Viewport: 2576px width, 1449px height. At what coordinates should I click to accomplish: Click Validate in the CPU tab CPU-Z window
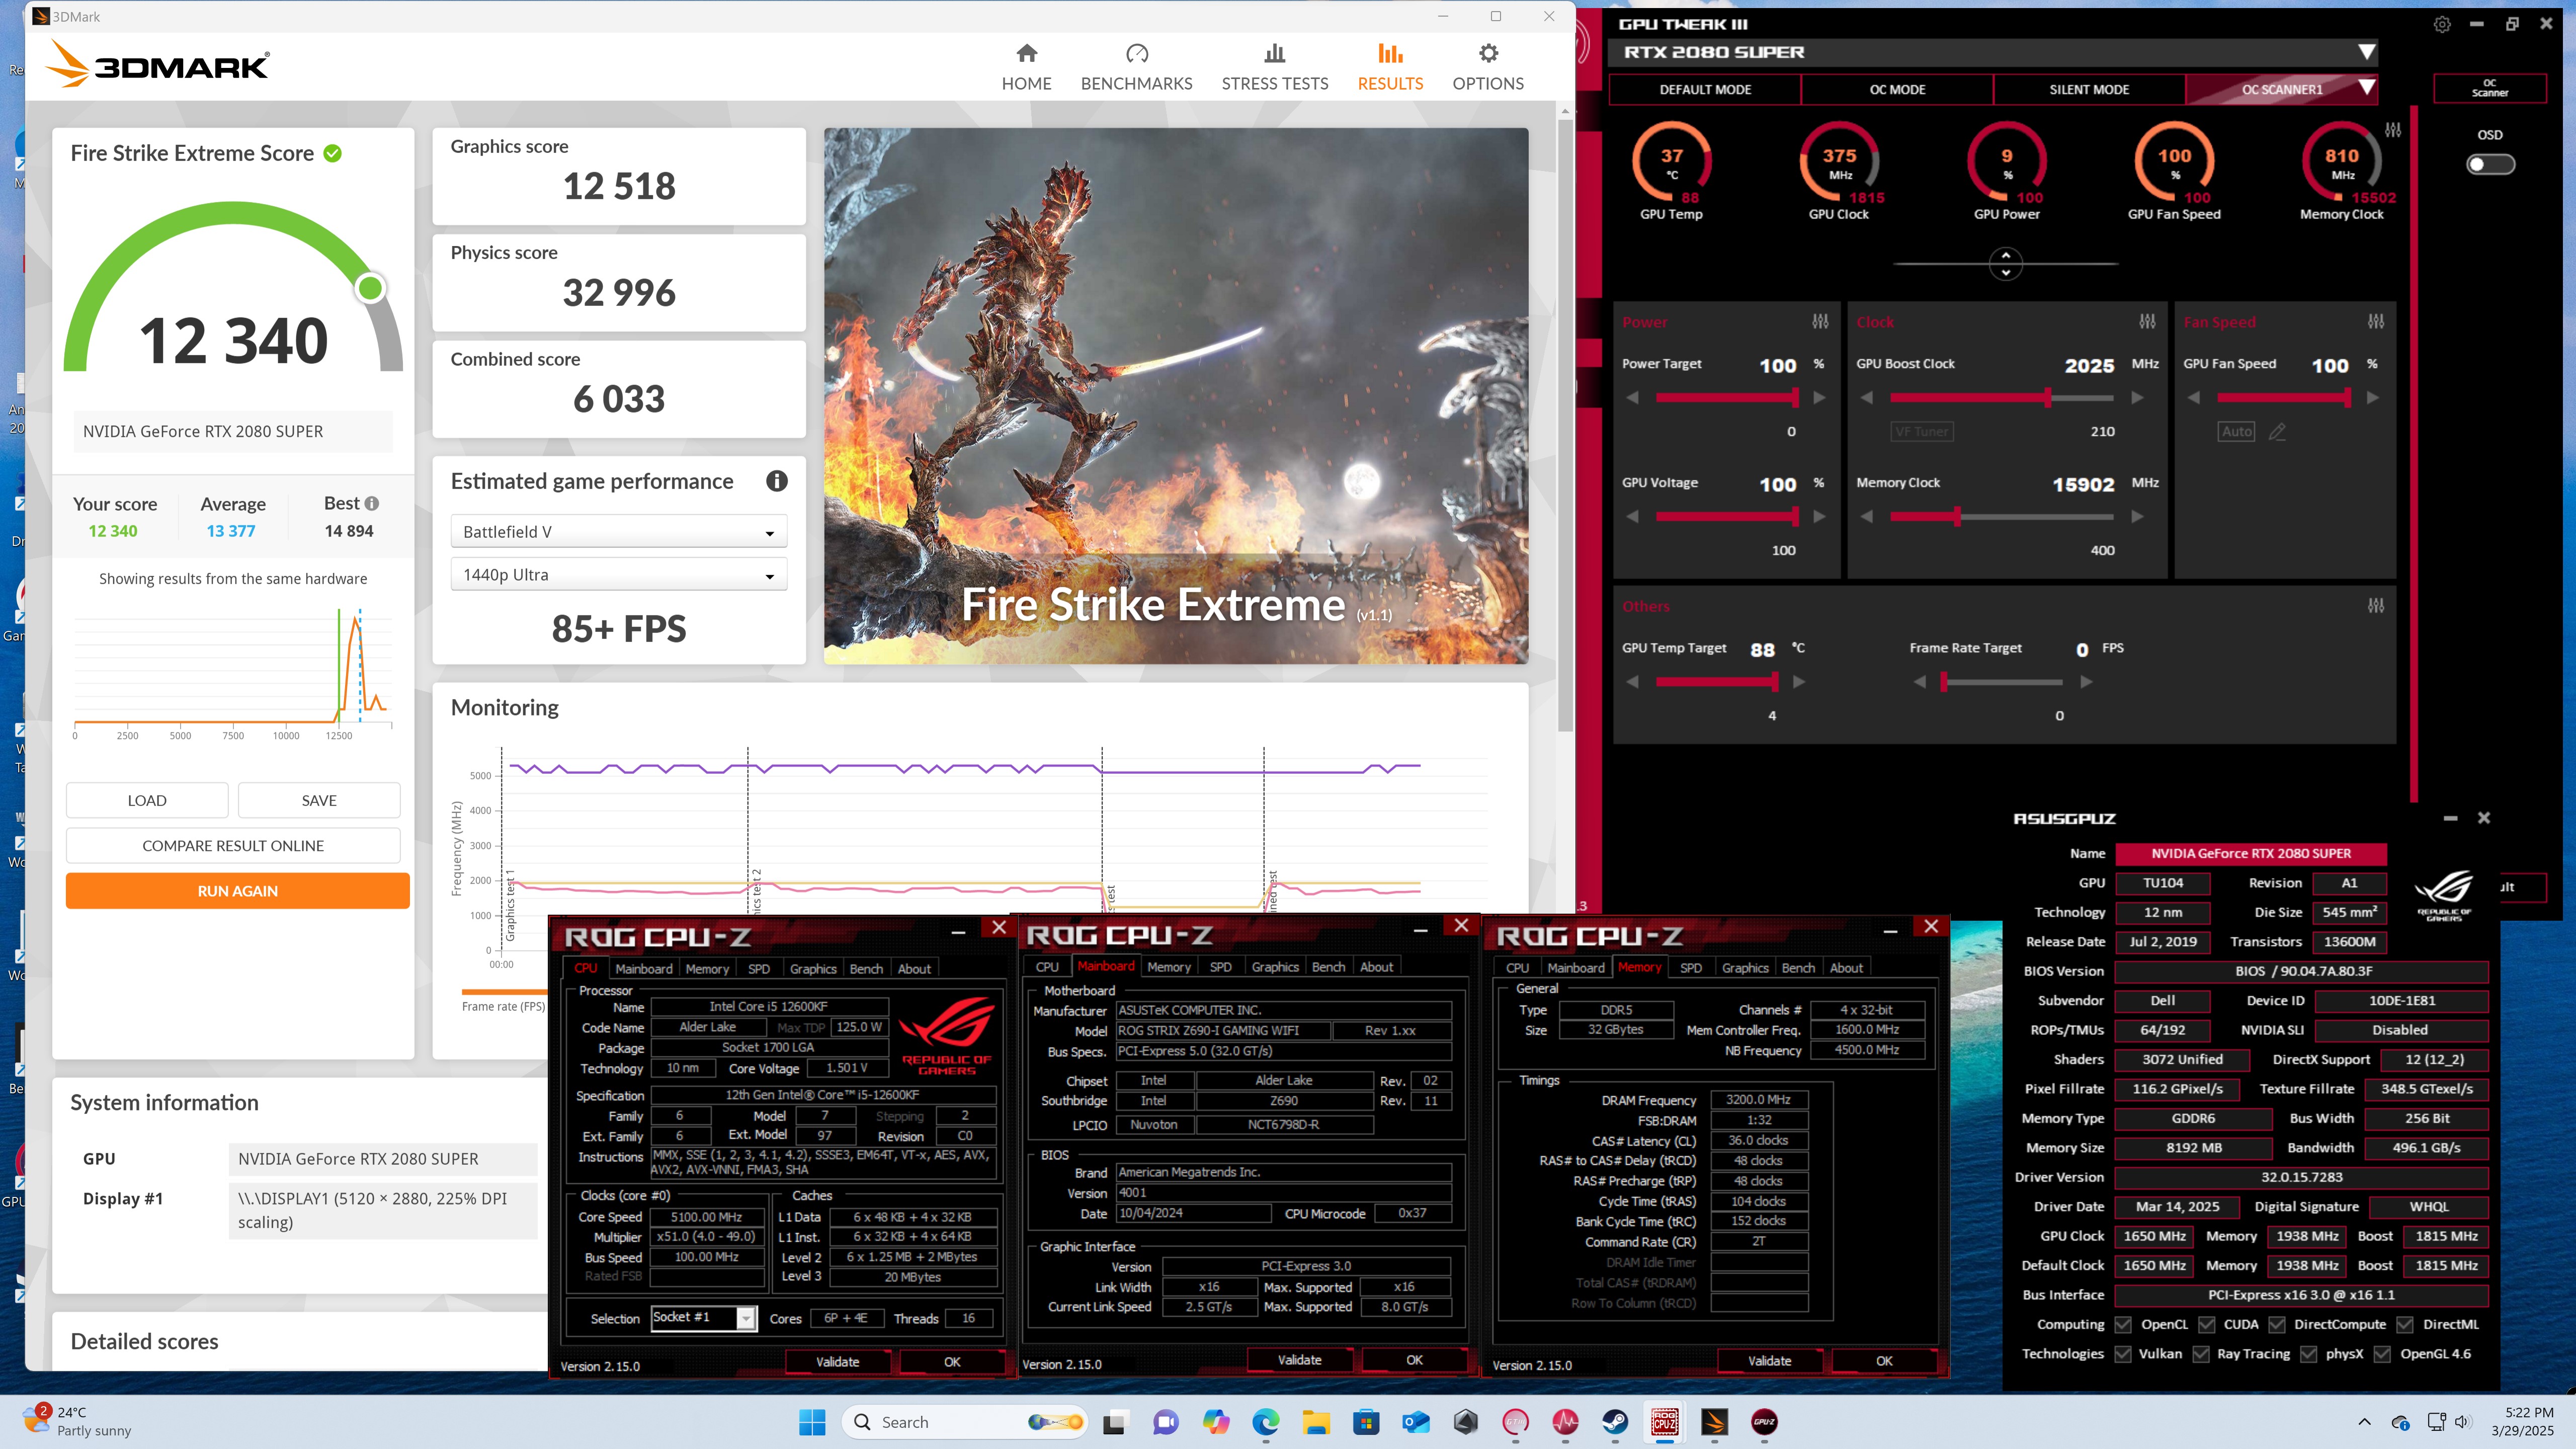click(x=838, y=1362)
